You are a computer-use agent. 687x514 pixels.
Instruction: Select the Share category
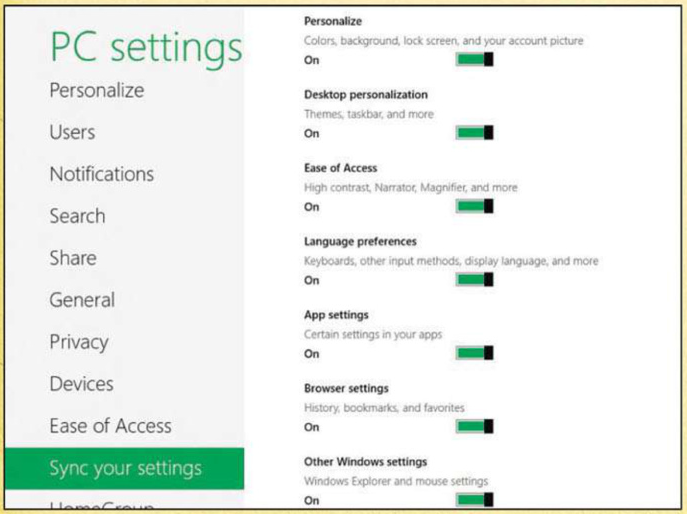(73, 258)
